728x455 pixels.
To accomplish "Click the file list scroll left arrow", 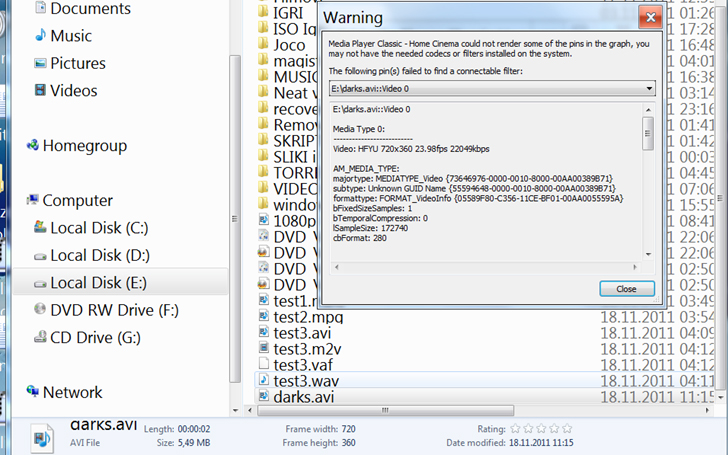I will click(x=250, y=410).
